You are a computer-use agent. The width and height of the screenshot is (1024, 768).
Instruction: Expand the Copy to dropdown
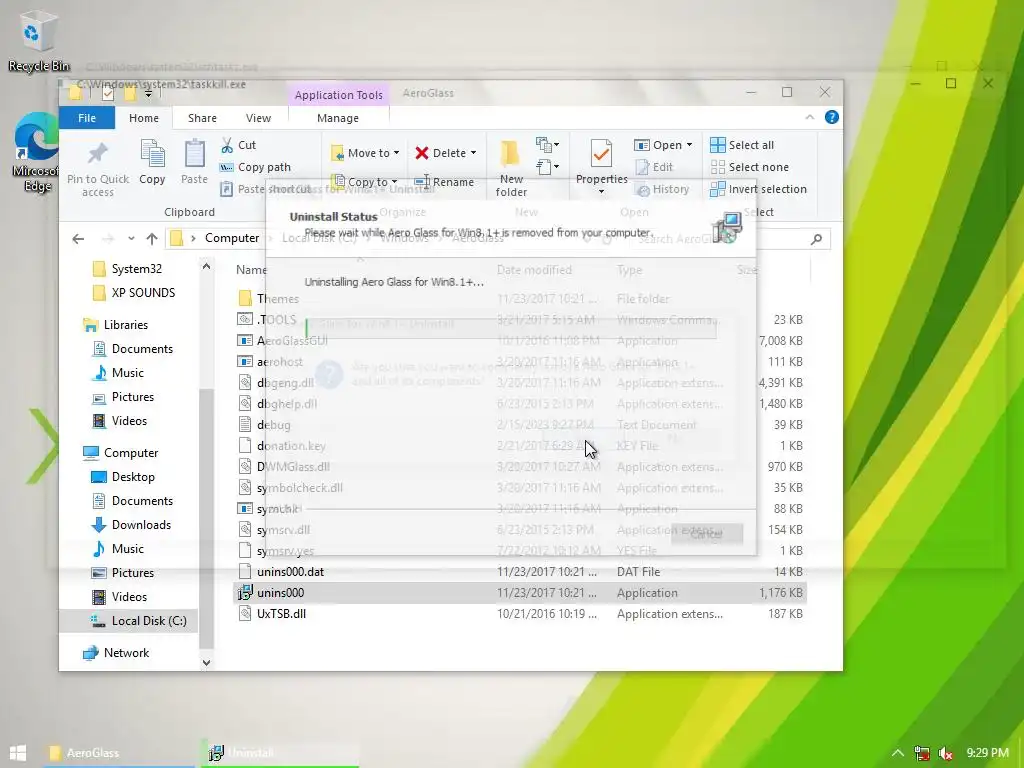[394, 182]
